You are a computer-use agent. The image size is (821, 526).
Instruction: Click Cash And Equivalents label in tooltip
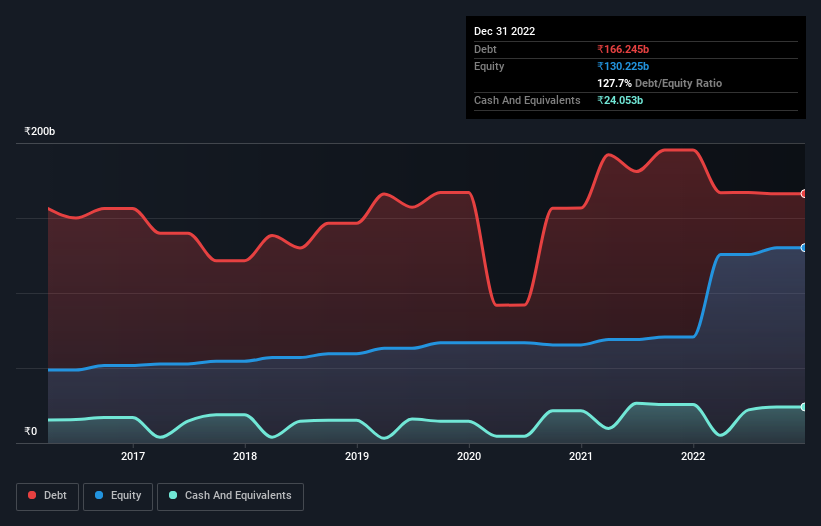coord(527,100)
